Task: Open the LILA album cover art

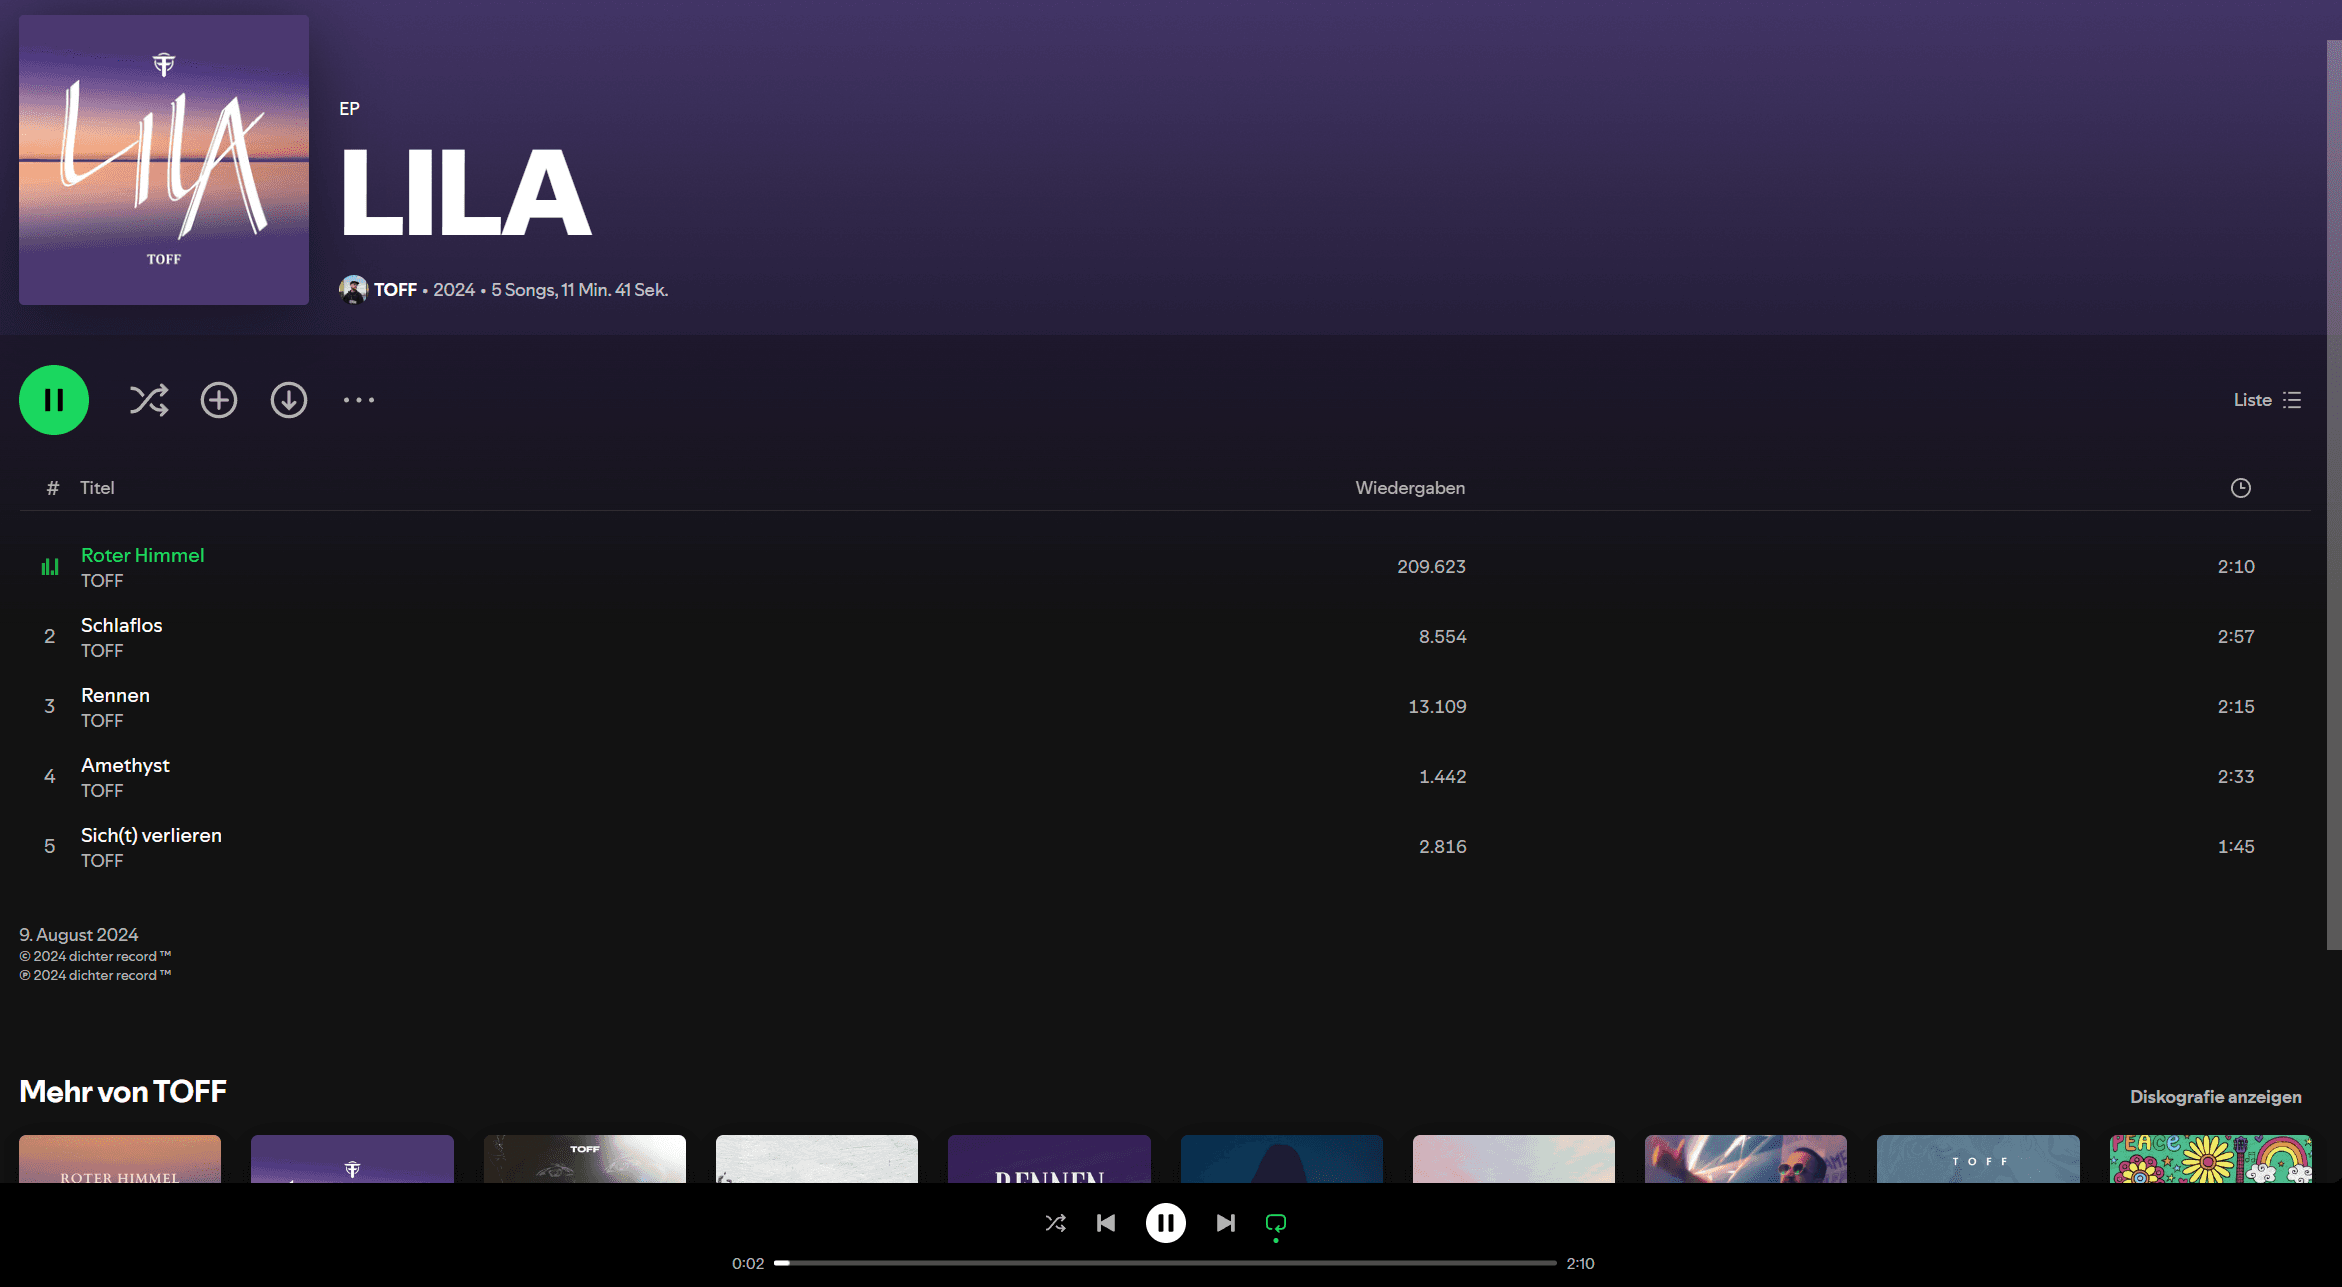Action: 164,160
